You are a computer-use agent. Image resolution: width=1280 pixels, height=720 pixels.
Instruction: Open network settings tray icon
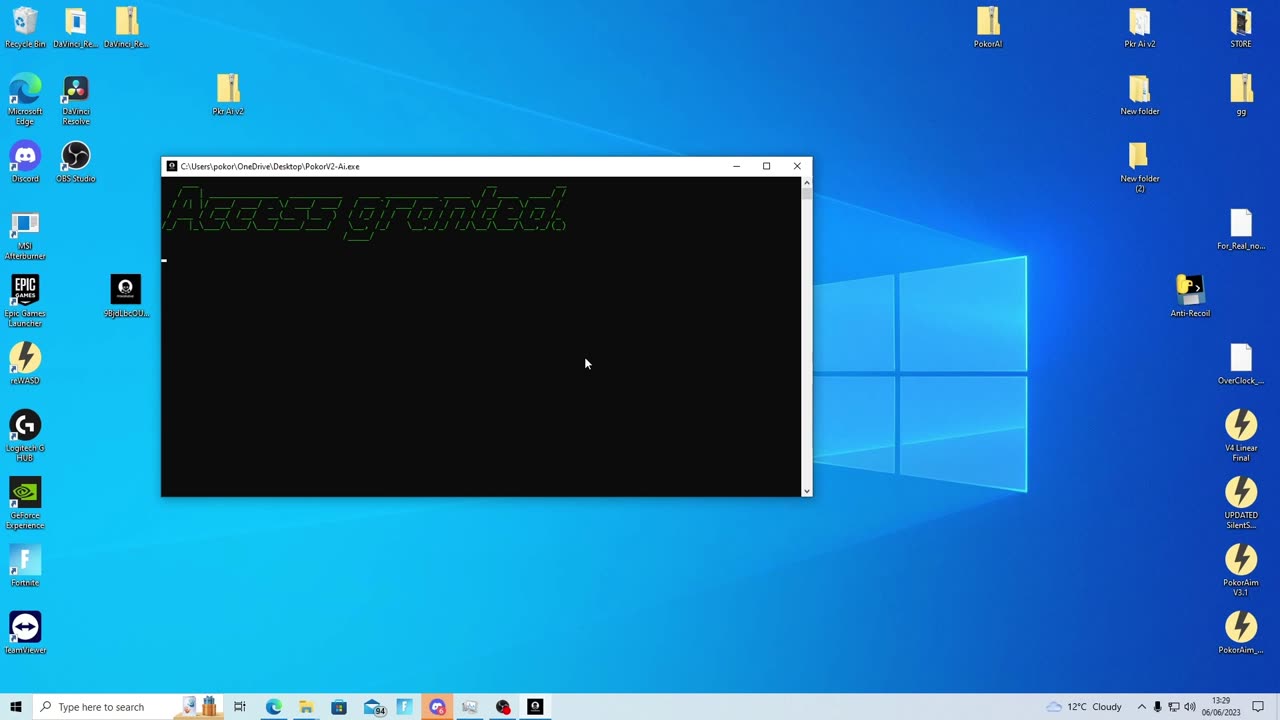[1174, 707]
